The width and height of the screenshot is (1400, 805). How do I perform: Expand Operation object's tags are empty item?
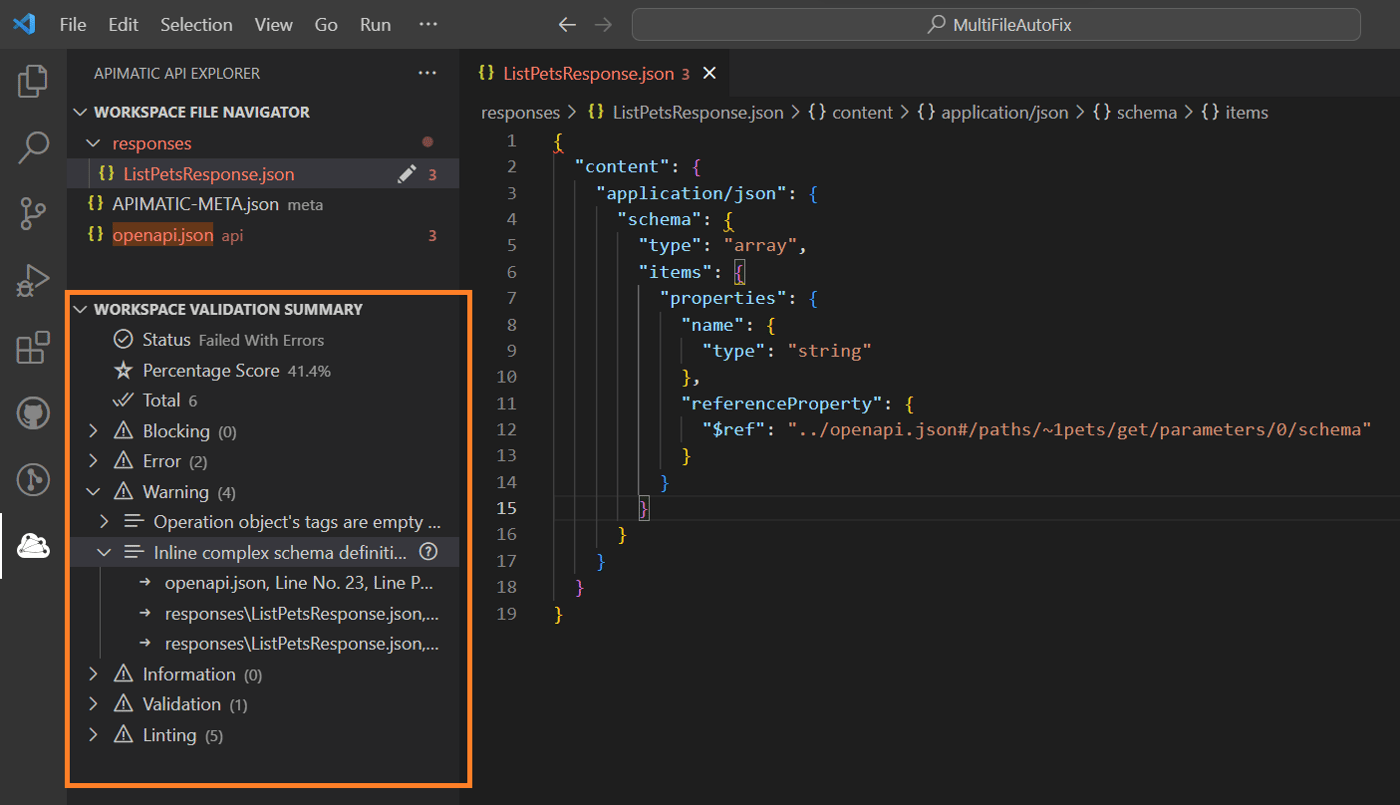104,522
